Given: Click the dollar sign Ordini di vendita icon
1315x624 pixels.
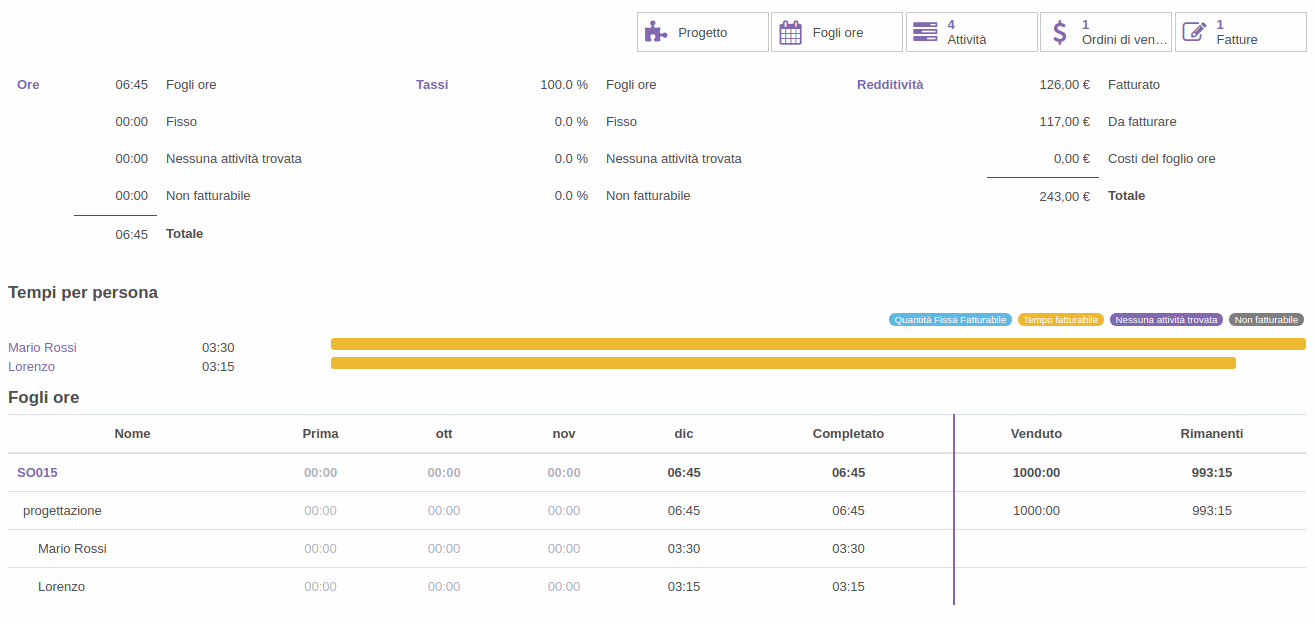Looking at the screenshot, I should [1060, 32].
